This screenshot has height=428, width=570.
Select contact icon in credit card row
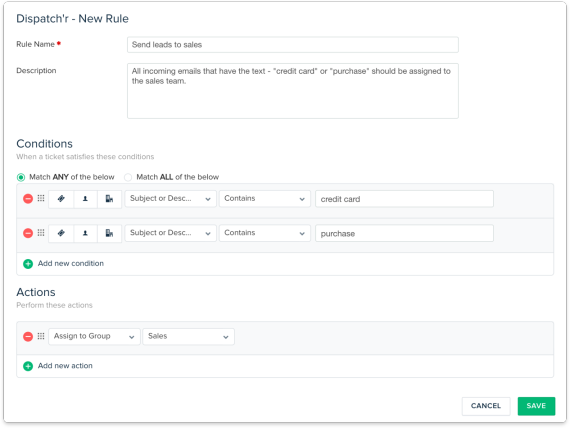[85, 199]
